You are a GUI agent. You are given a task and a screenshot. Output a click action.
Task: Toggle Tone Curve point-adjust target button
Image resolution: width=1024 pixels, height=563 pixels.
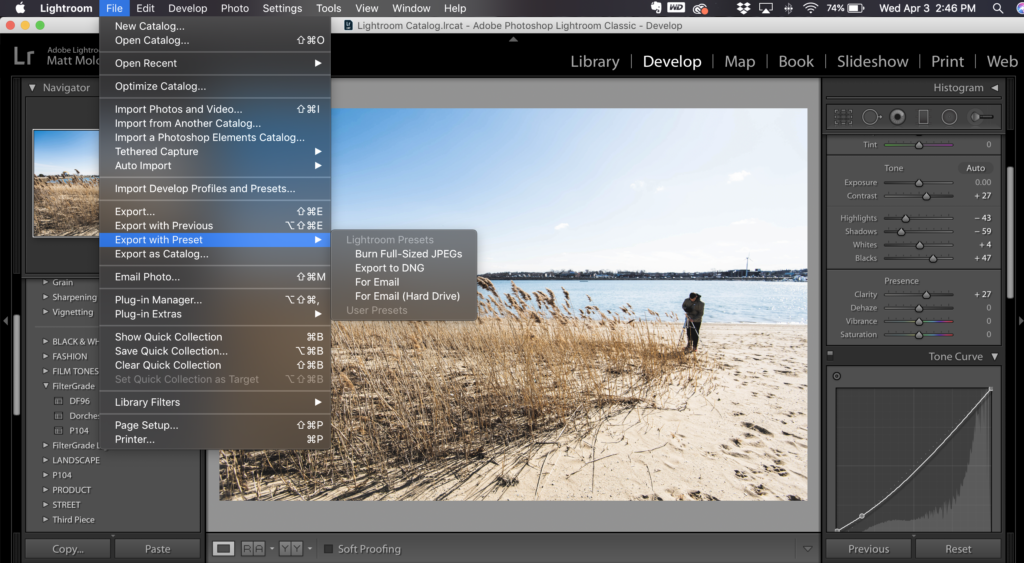837,376
